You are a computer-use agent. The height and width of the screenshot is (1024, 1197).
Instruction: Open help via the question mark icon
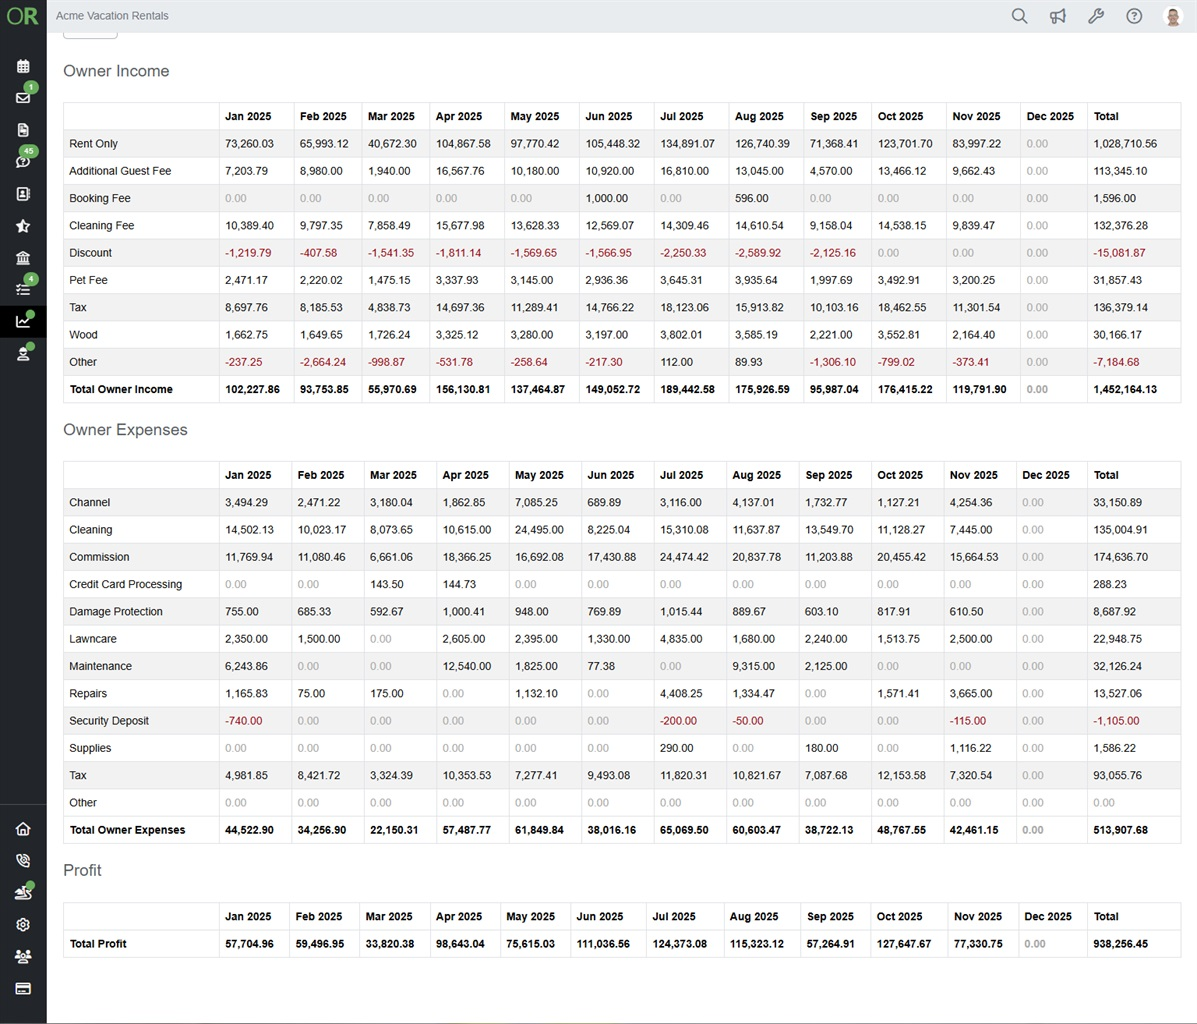(1133, 16)
